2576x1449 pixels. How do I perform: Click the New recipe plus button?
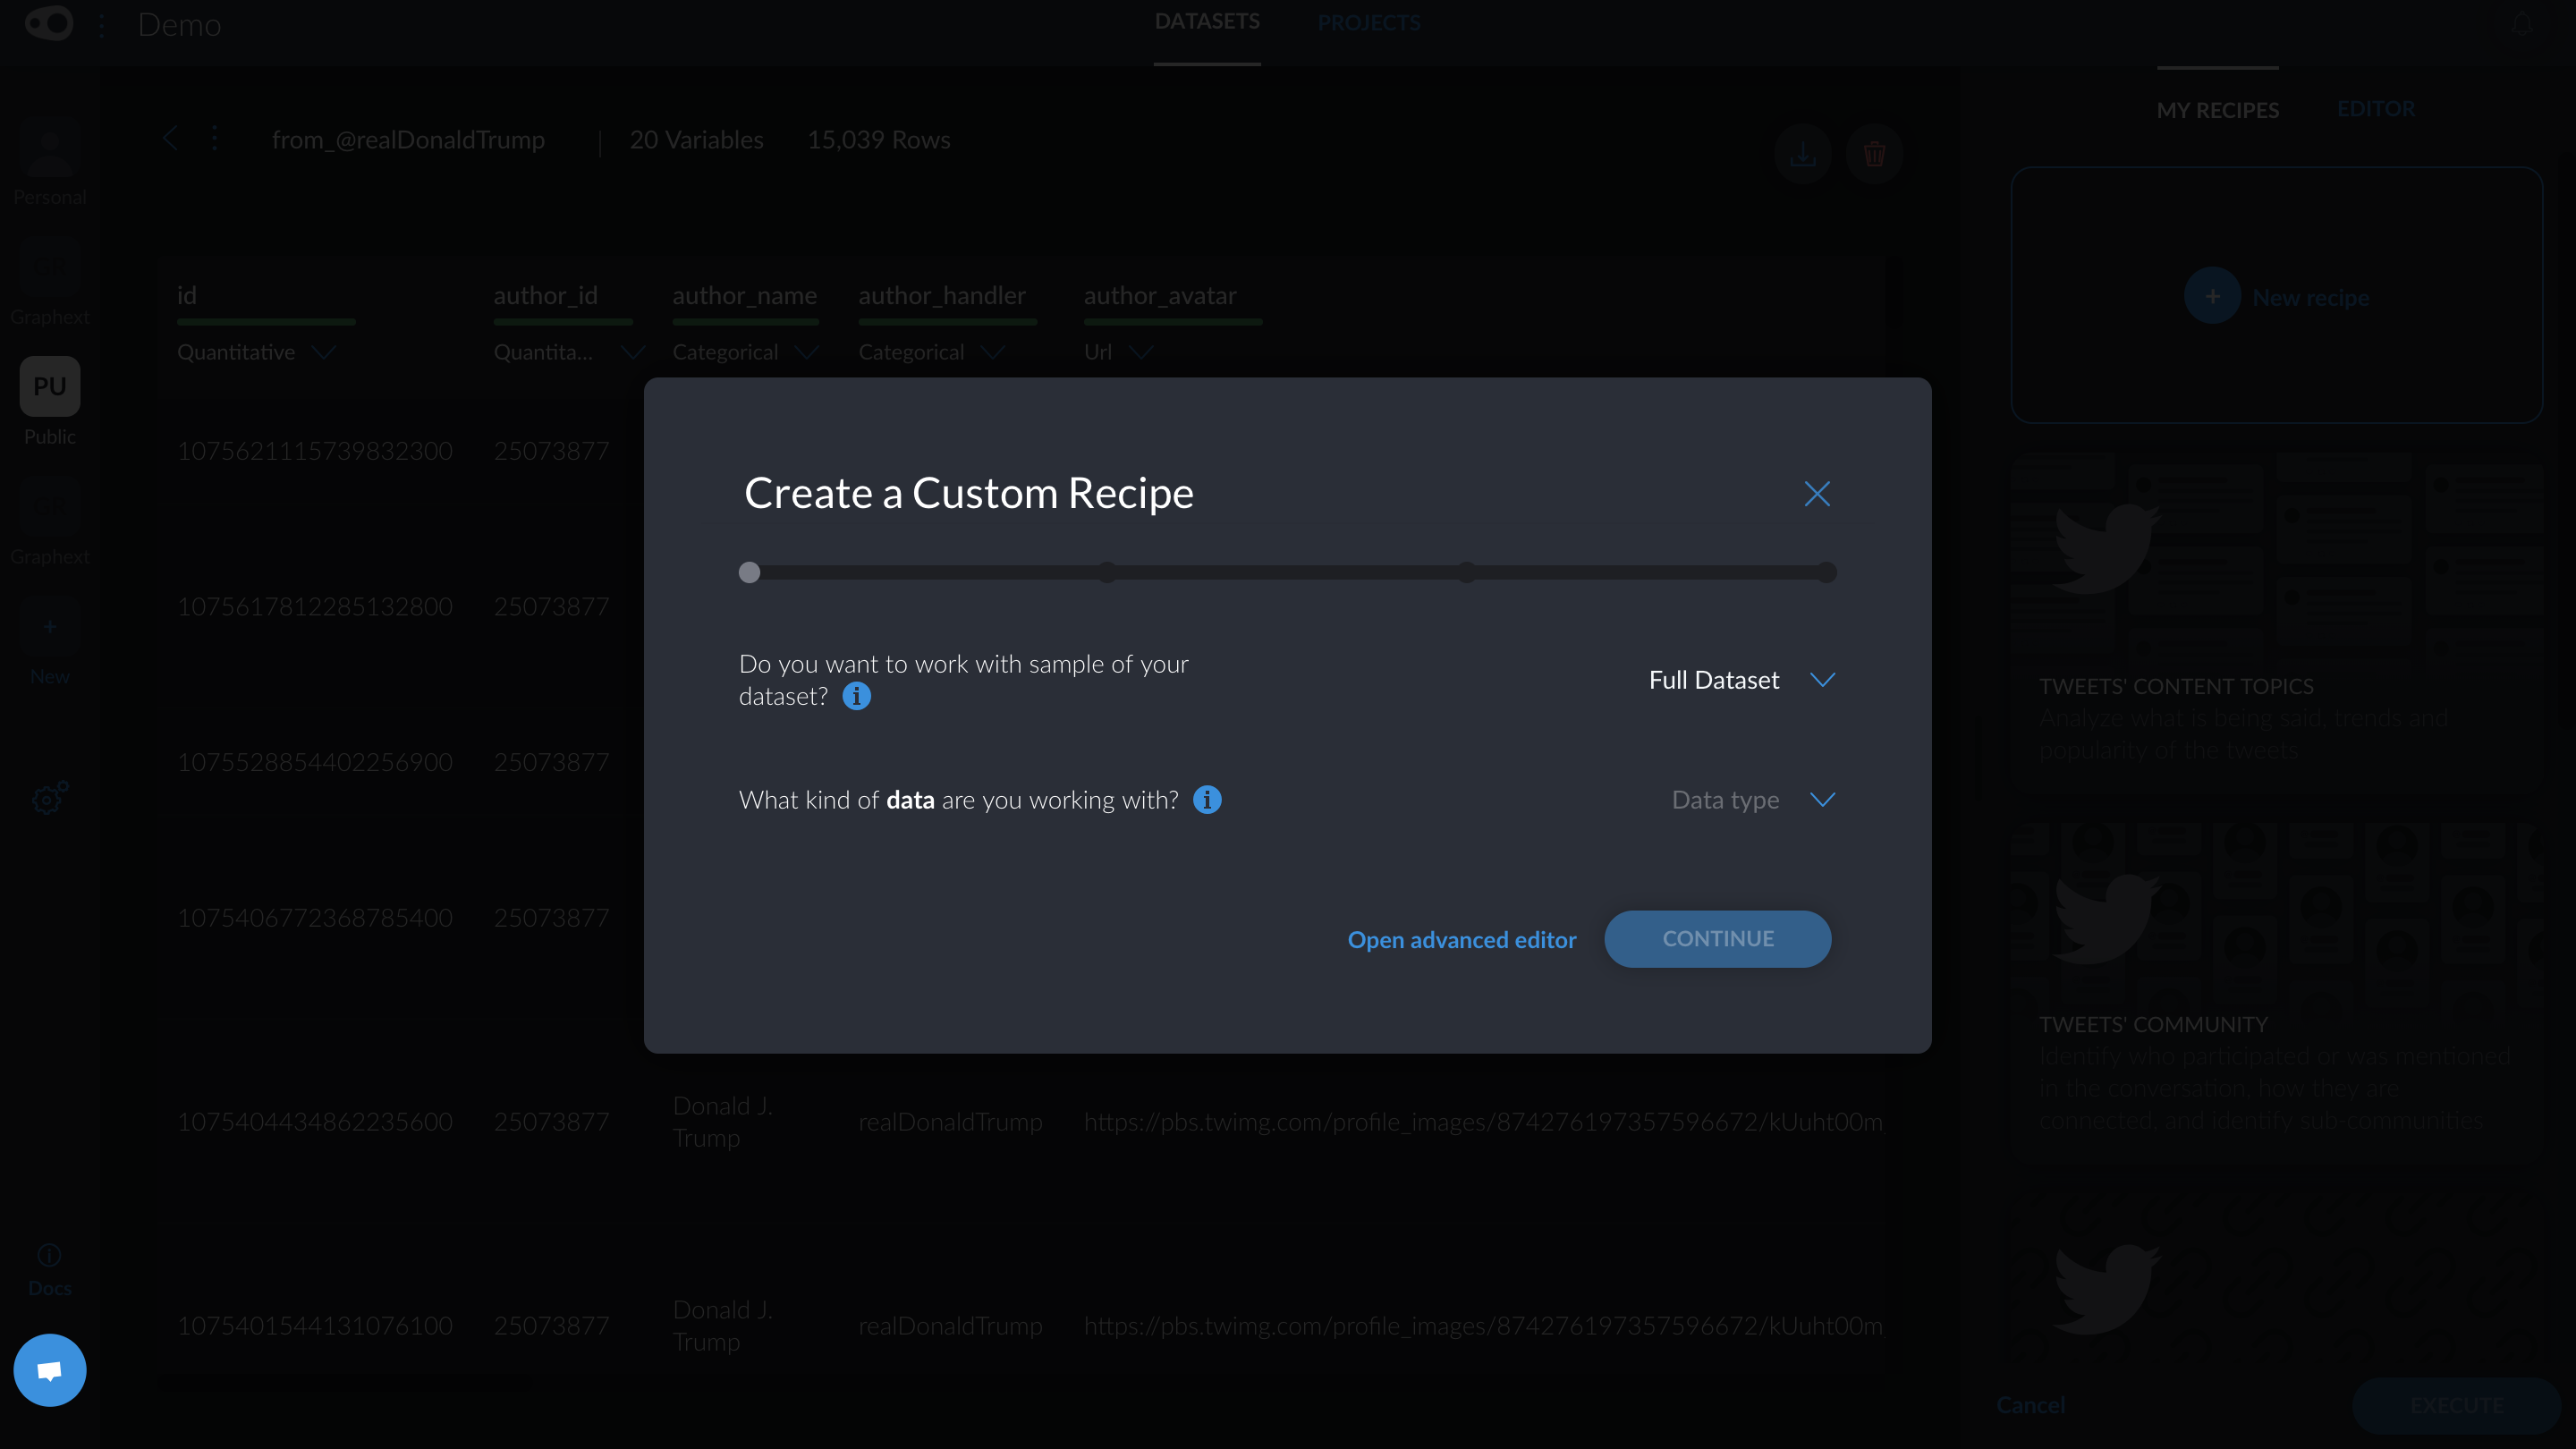click(2212, 296)
